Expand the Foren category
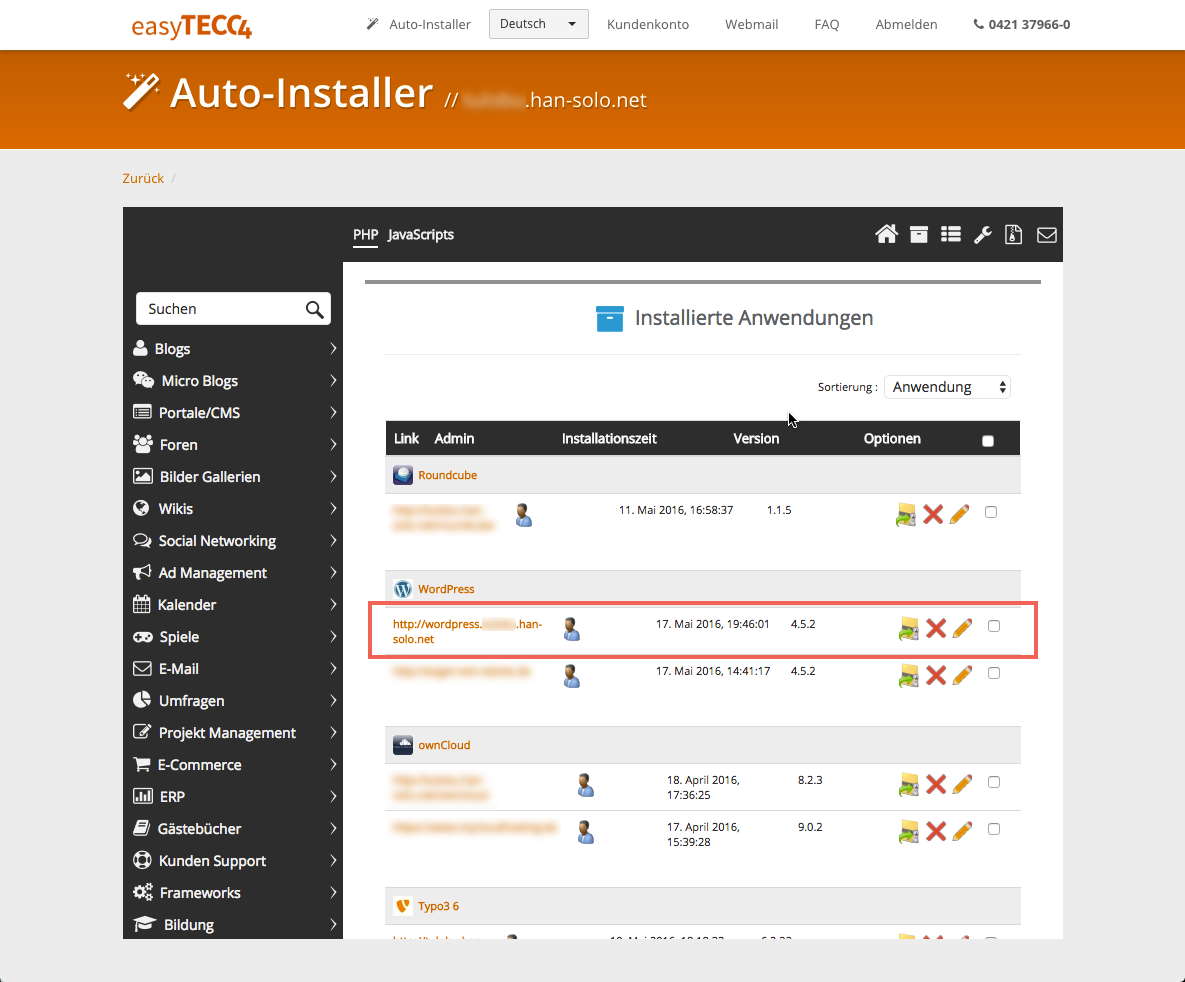 (234, 445)
